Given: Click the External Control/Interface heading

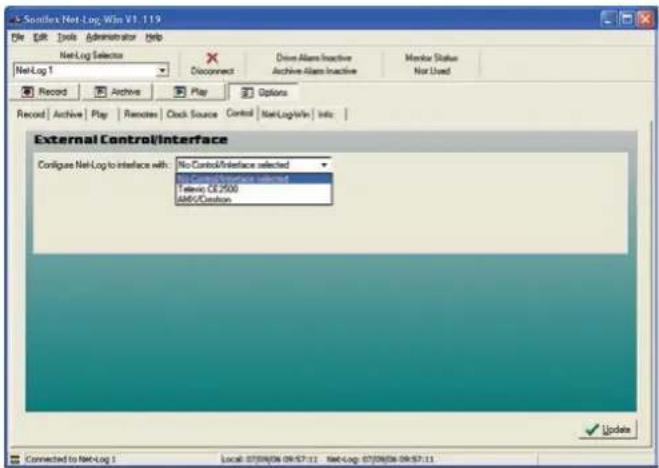Looking at the screenshot, I should [x=131, y=140].
